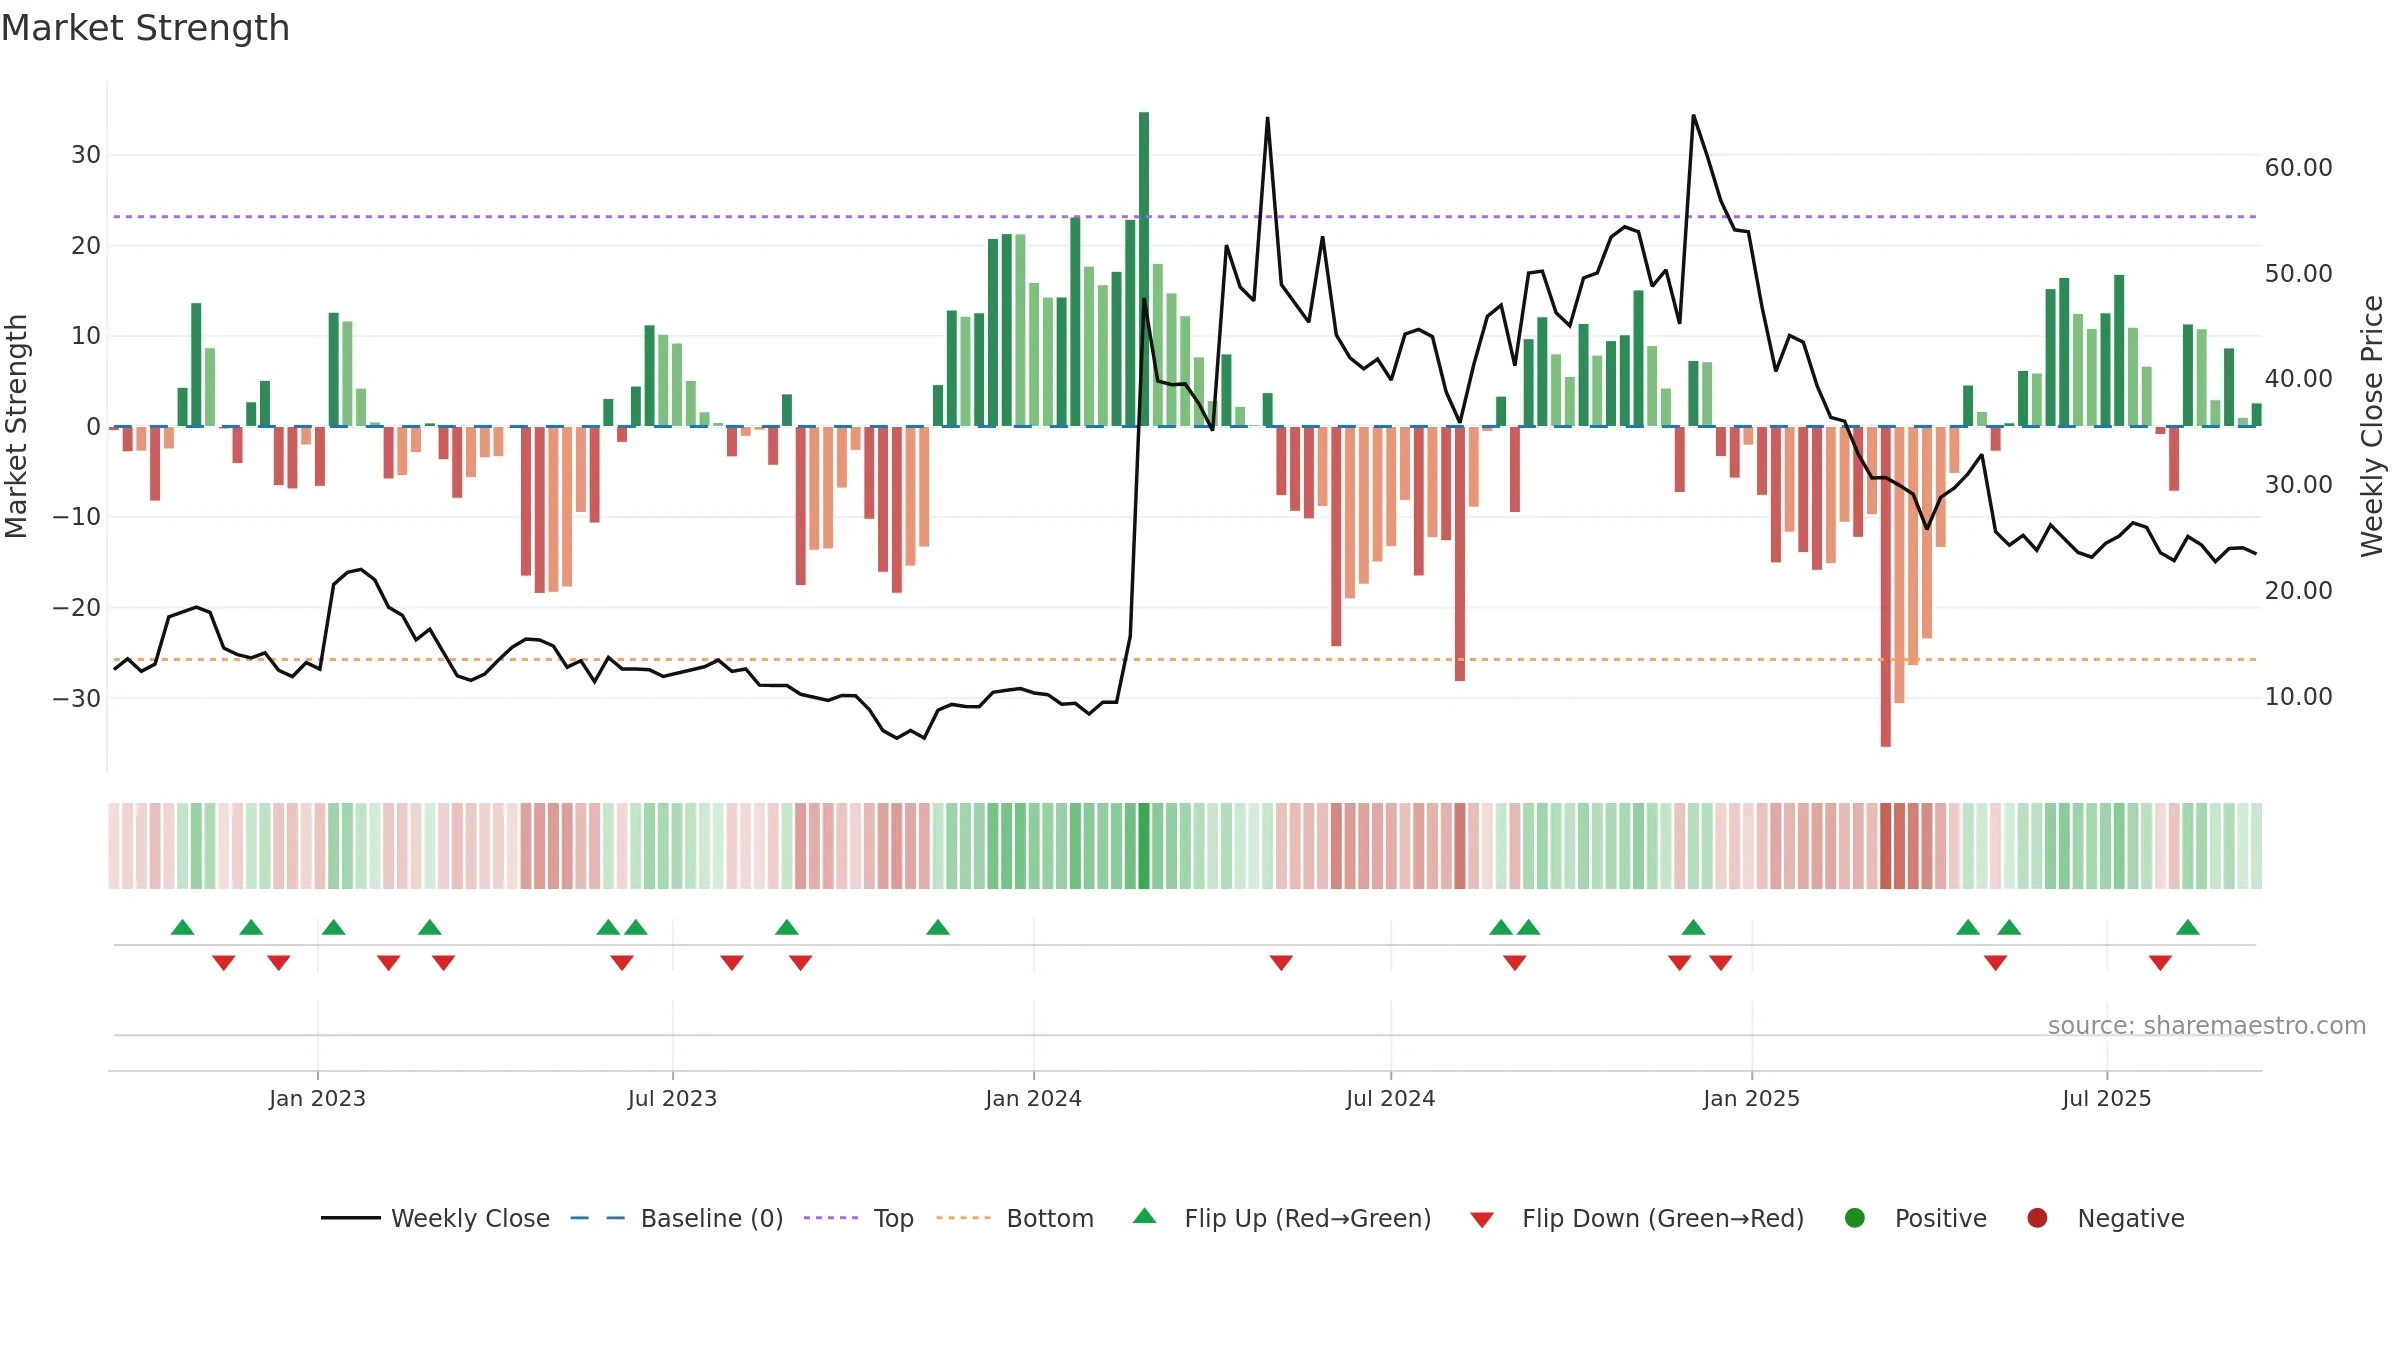Click the flip-down marker between Jan and Jul 2025

(x=1995, y=963)
